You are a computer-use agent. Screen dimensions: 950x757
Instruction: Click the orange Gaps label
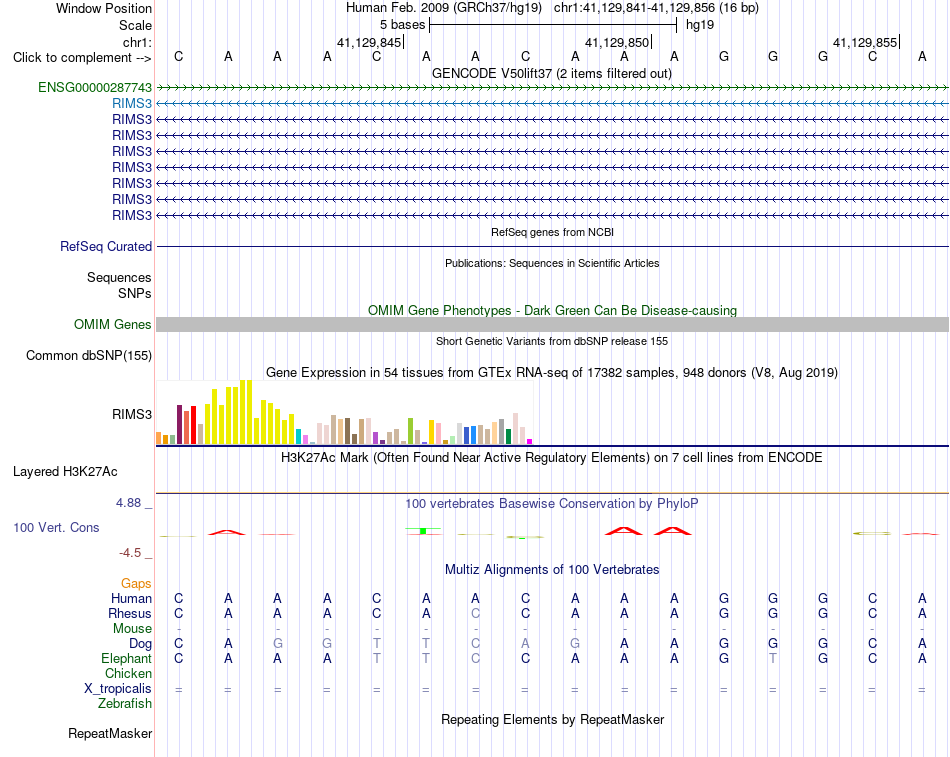click(x=136, y=584)
